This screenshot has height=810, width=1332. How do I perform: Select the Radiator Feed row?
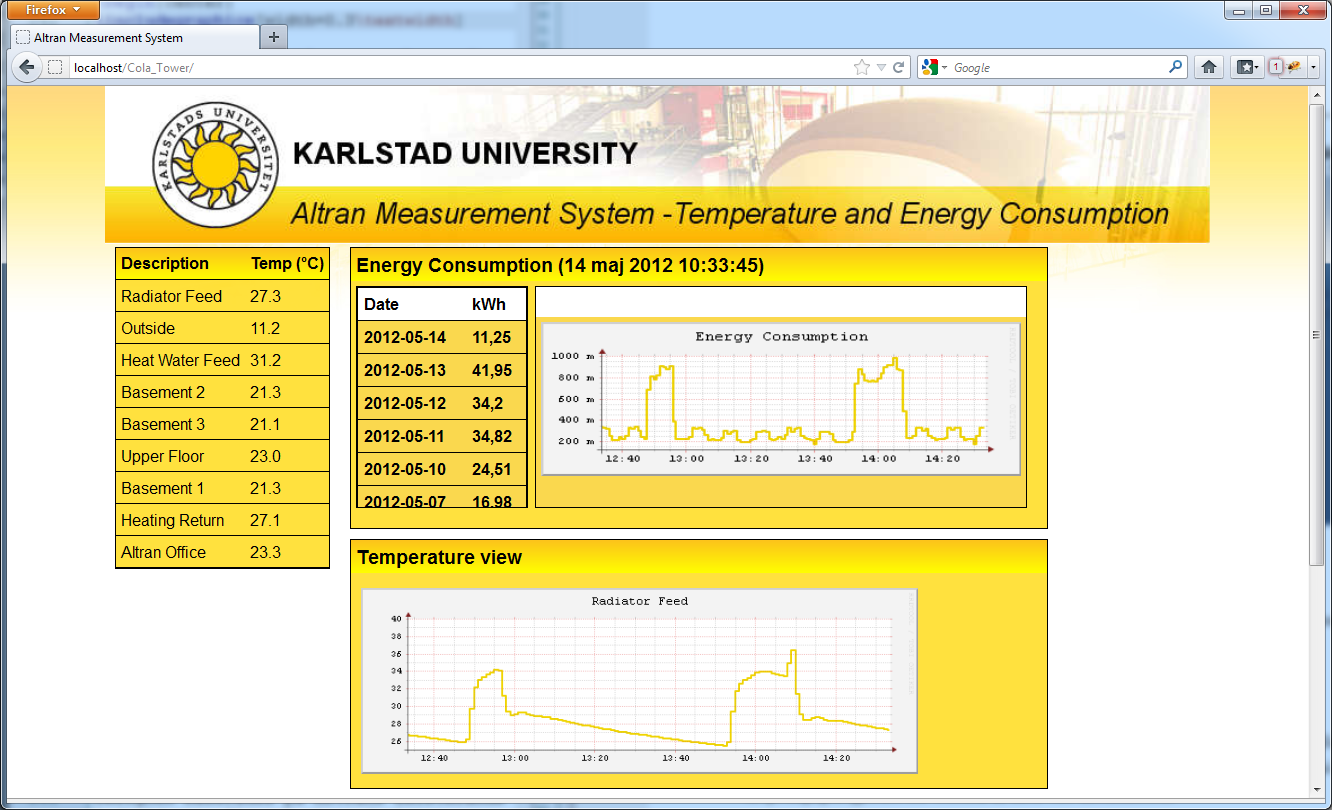coord(222,296)
